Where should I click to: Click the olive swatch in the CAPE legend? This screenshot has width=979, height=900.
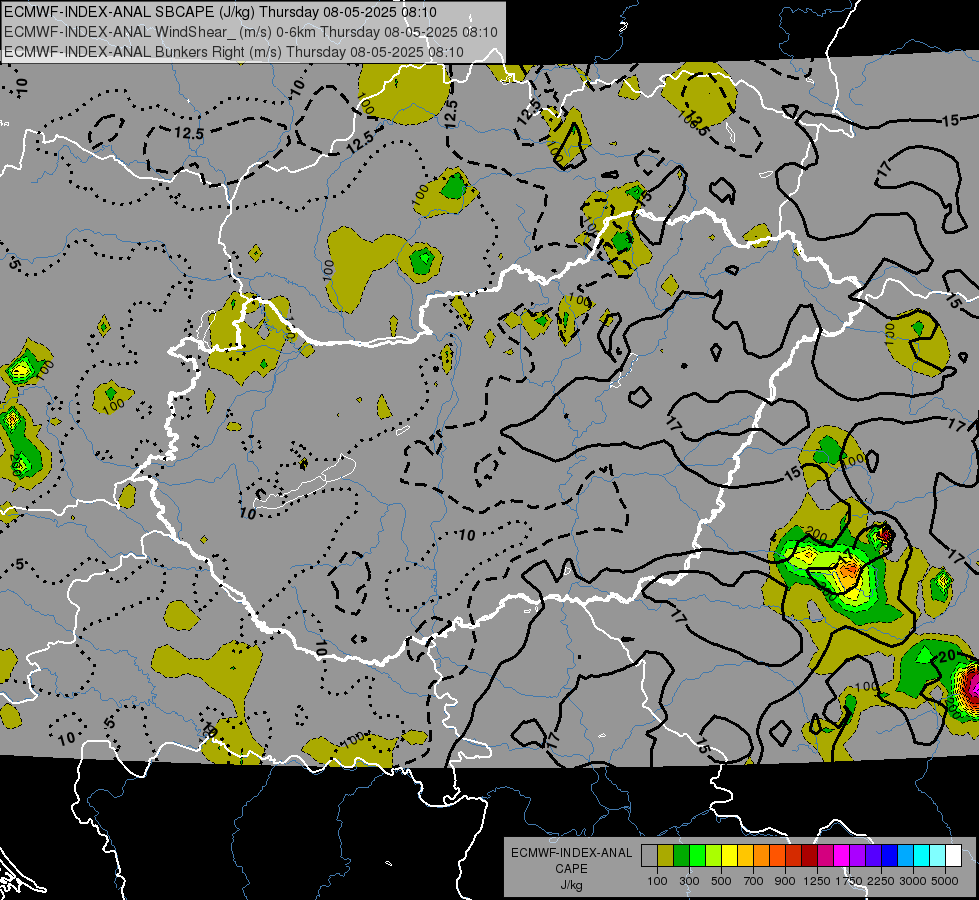tap(665, 856)
